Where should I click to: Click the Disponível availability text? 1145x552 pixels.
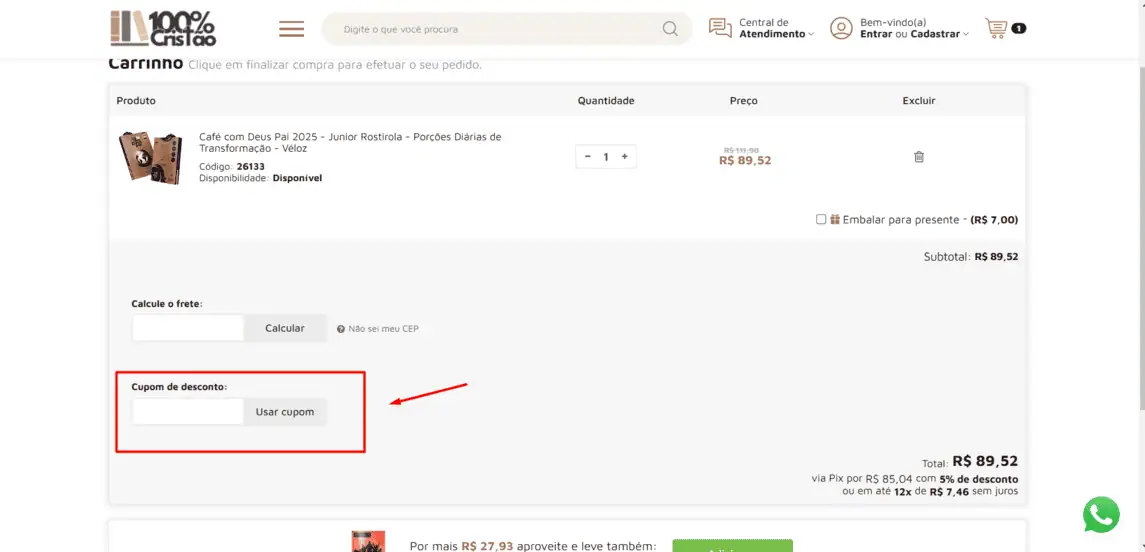pyautogui.click(x=297, y=178)
